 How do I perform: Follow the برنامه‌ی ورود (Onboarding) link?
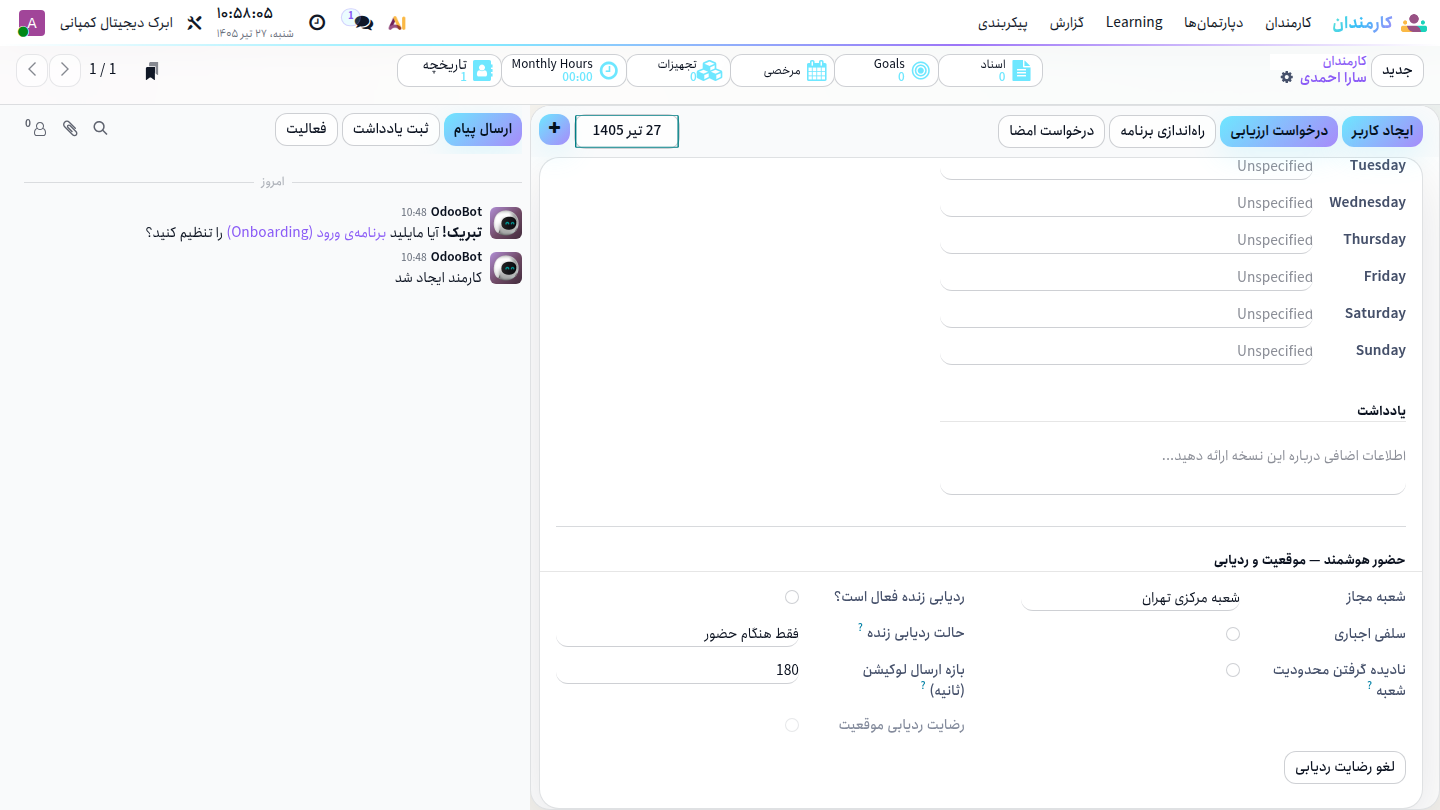coord(306,232)
